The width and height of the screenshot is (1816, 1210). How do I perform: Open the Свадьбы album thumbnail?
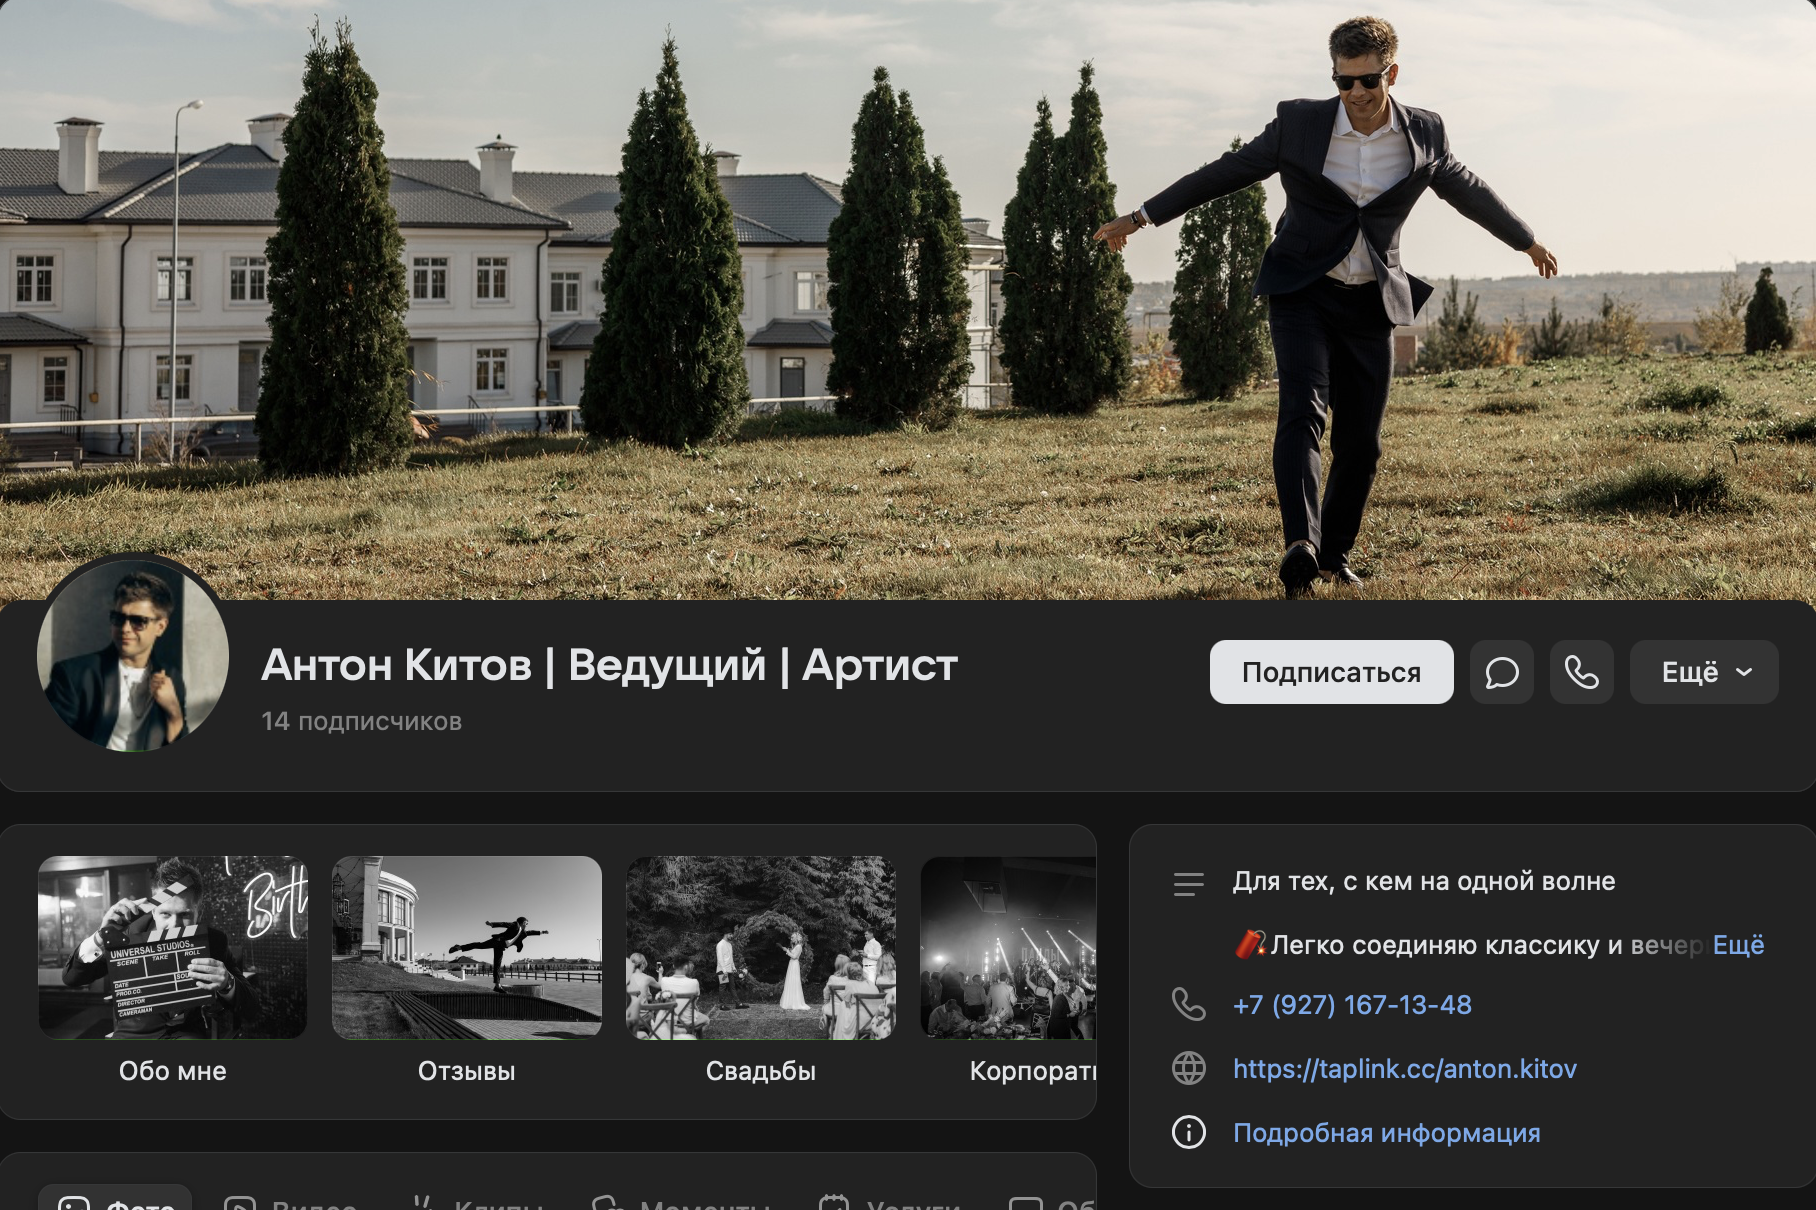coord(761,947)
